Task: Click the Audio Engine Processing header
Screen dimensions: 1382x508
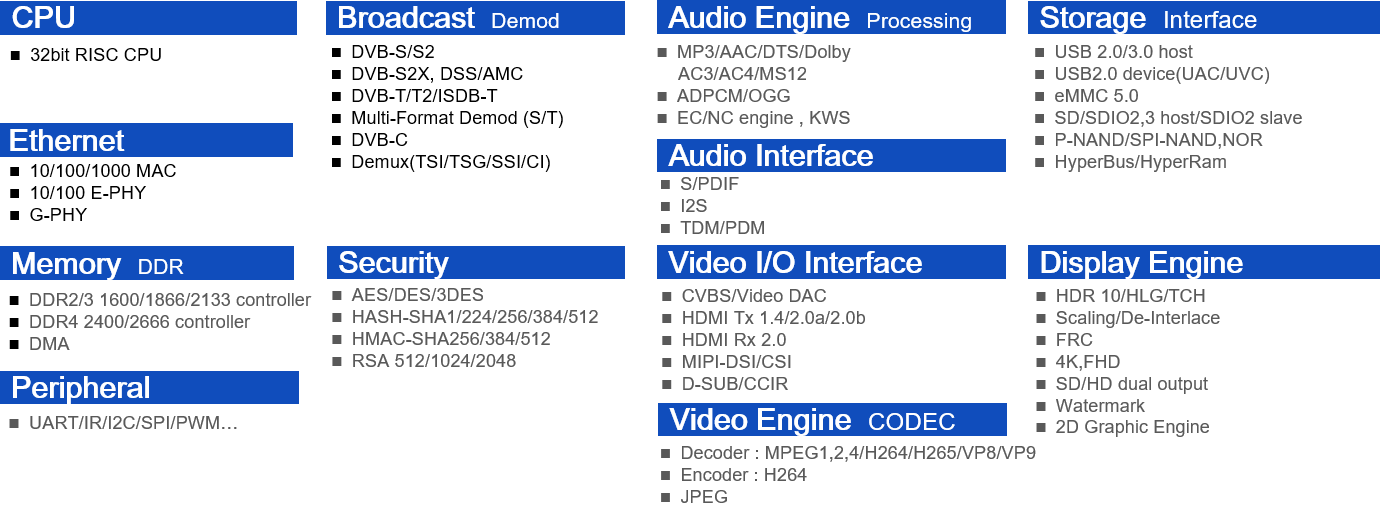Action: 831,18
